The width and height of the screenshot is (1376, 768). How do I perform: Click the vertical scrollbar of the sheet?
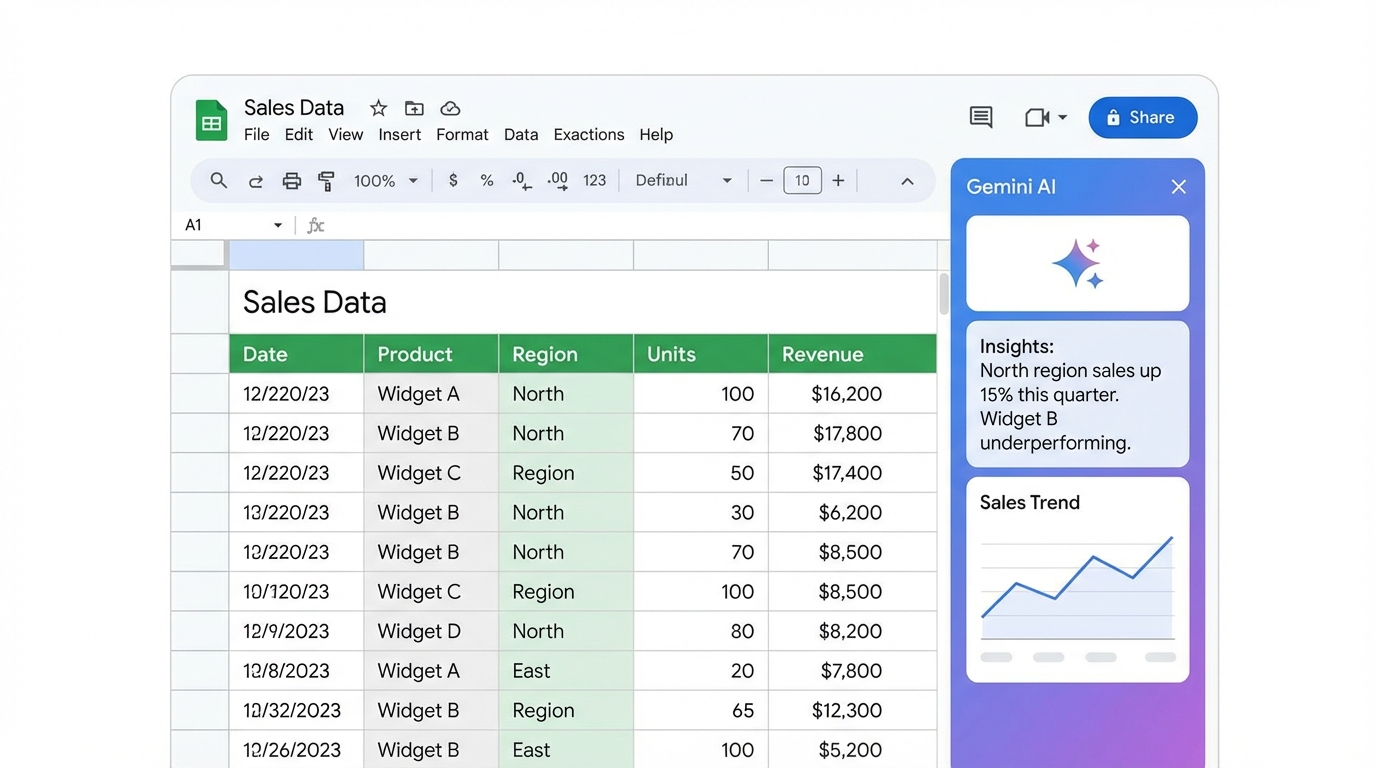[x=943, y=293]
